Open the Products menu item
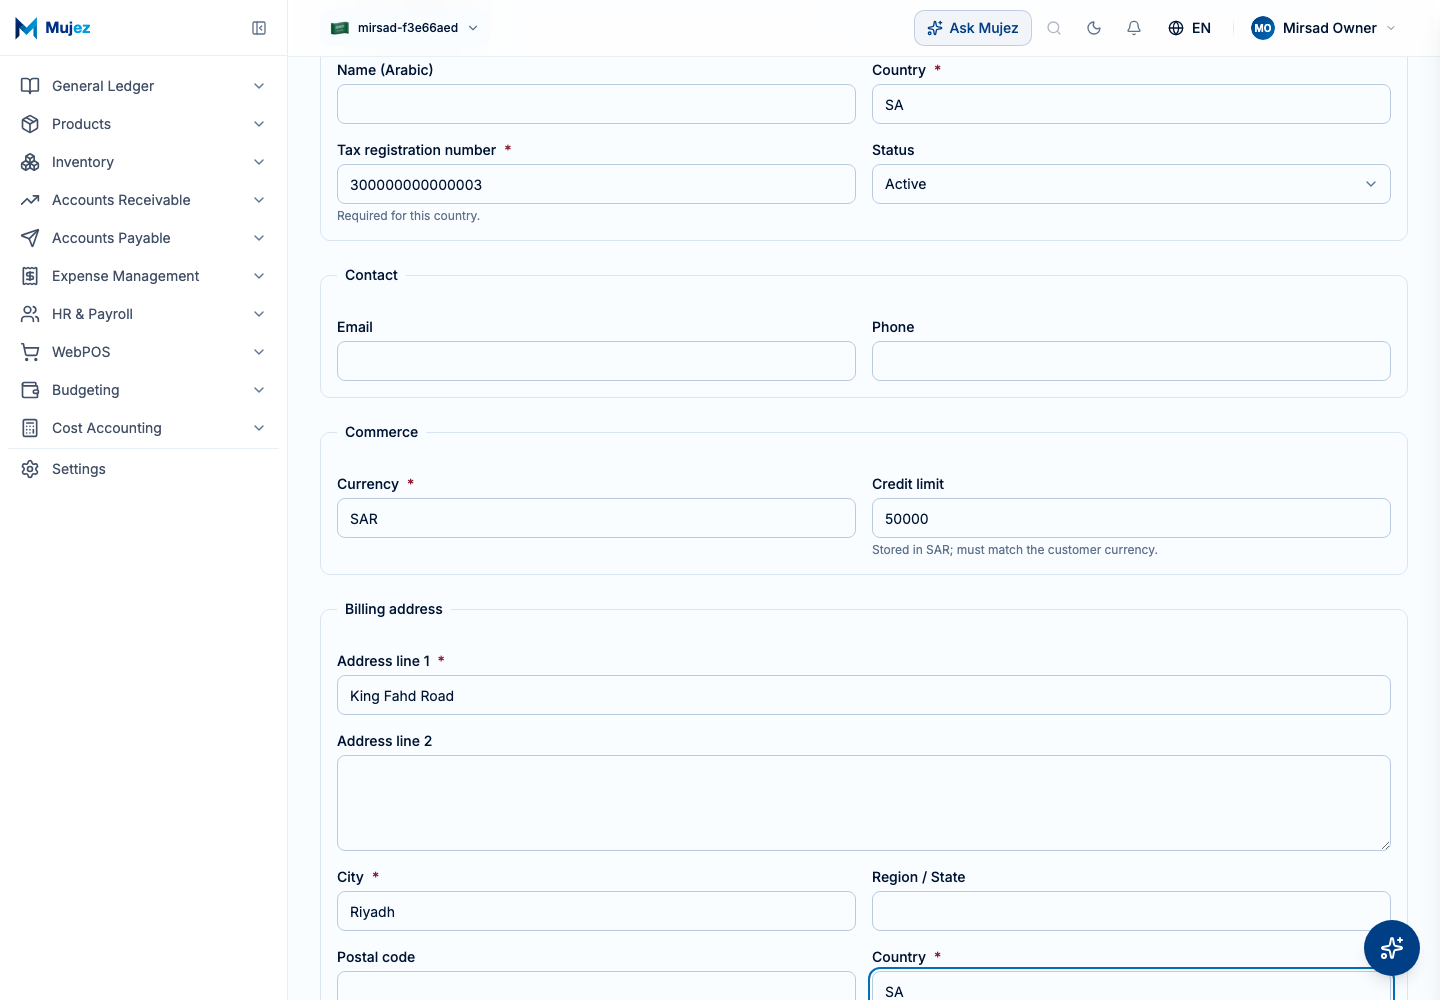This screenshot has width=1440, height=1000. tap(143, 124)
